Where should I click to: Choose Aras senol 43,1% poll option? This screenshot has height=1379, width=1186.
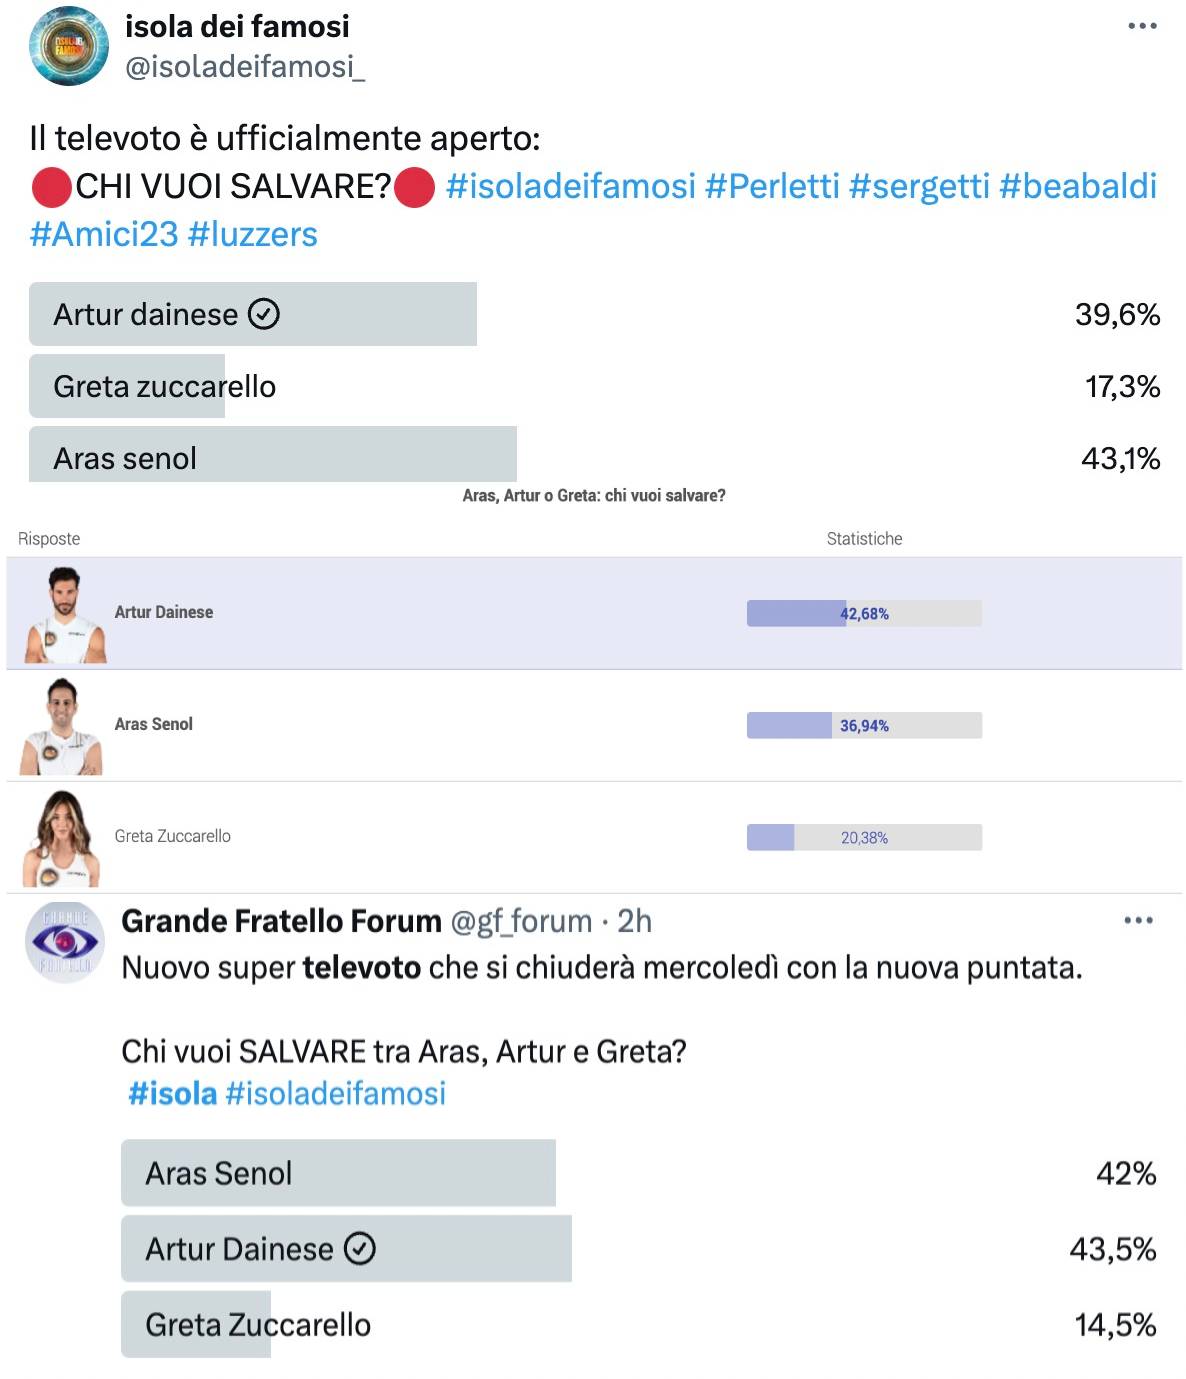coord(594,455)
